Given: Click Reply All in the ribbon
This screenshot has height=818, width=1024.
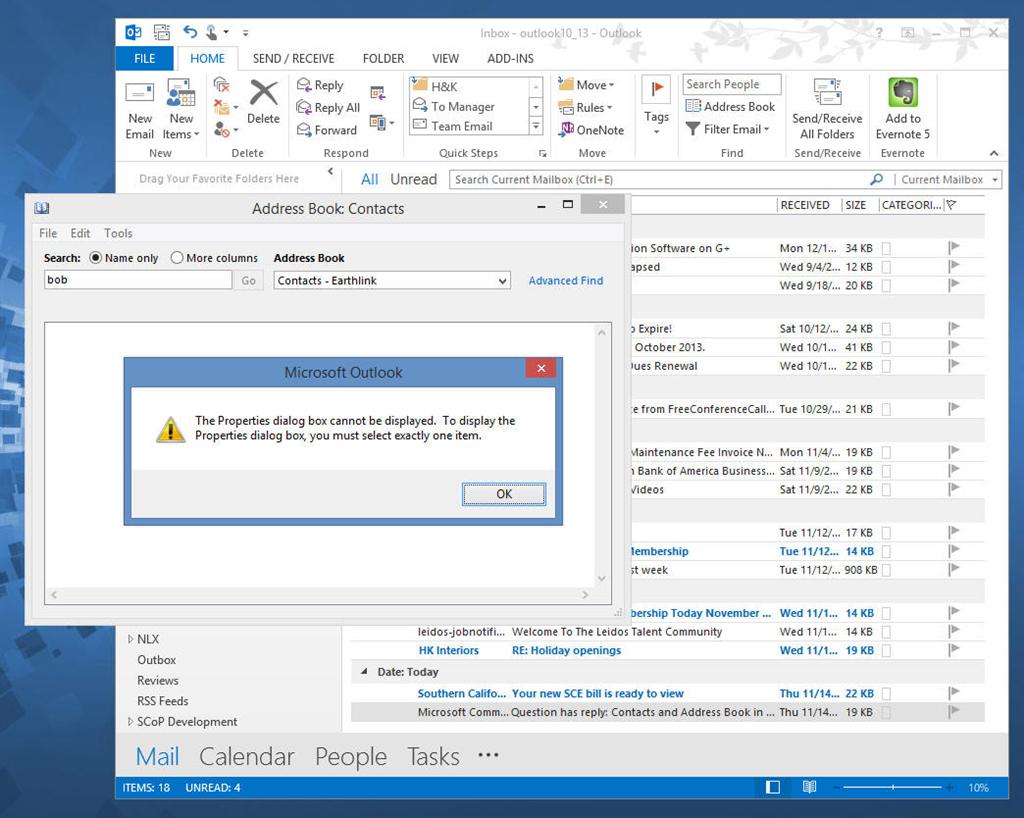Looking at the screenshot, I should point(328,107).
